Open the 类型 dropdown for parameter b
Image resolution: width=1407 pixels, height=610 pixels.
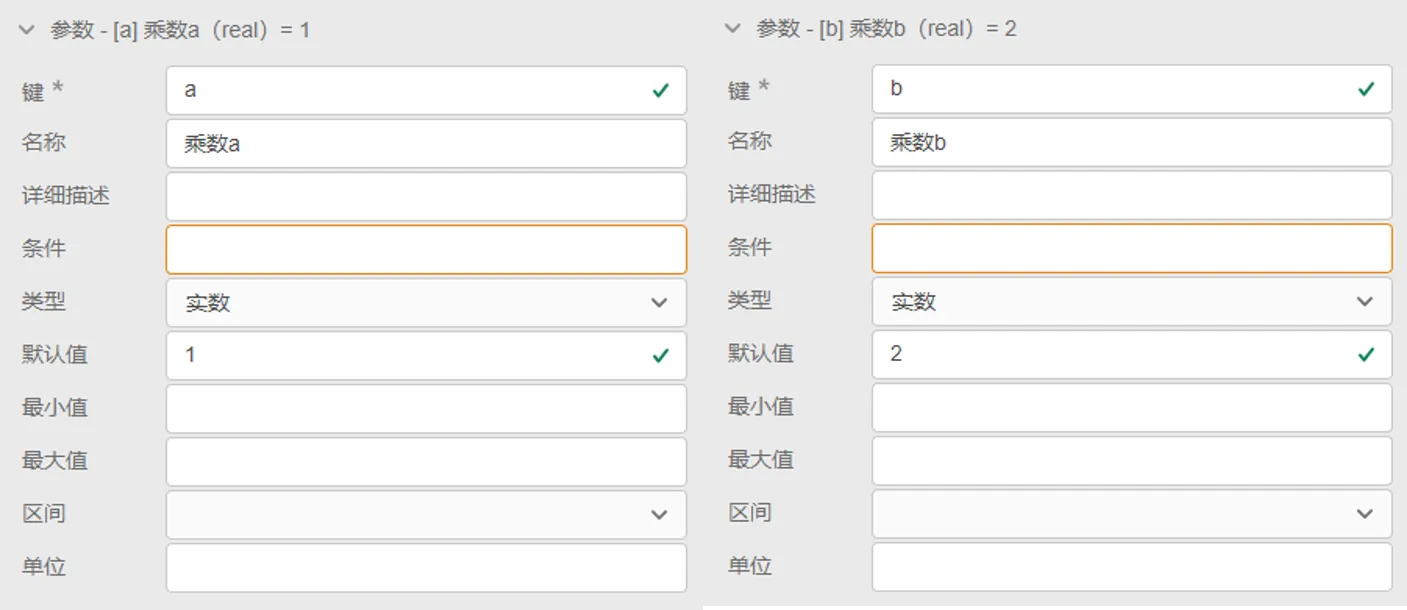1132,301
